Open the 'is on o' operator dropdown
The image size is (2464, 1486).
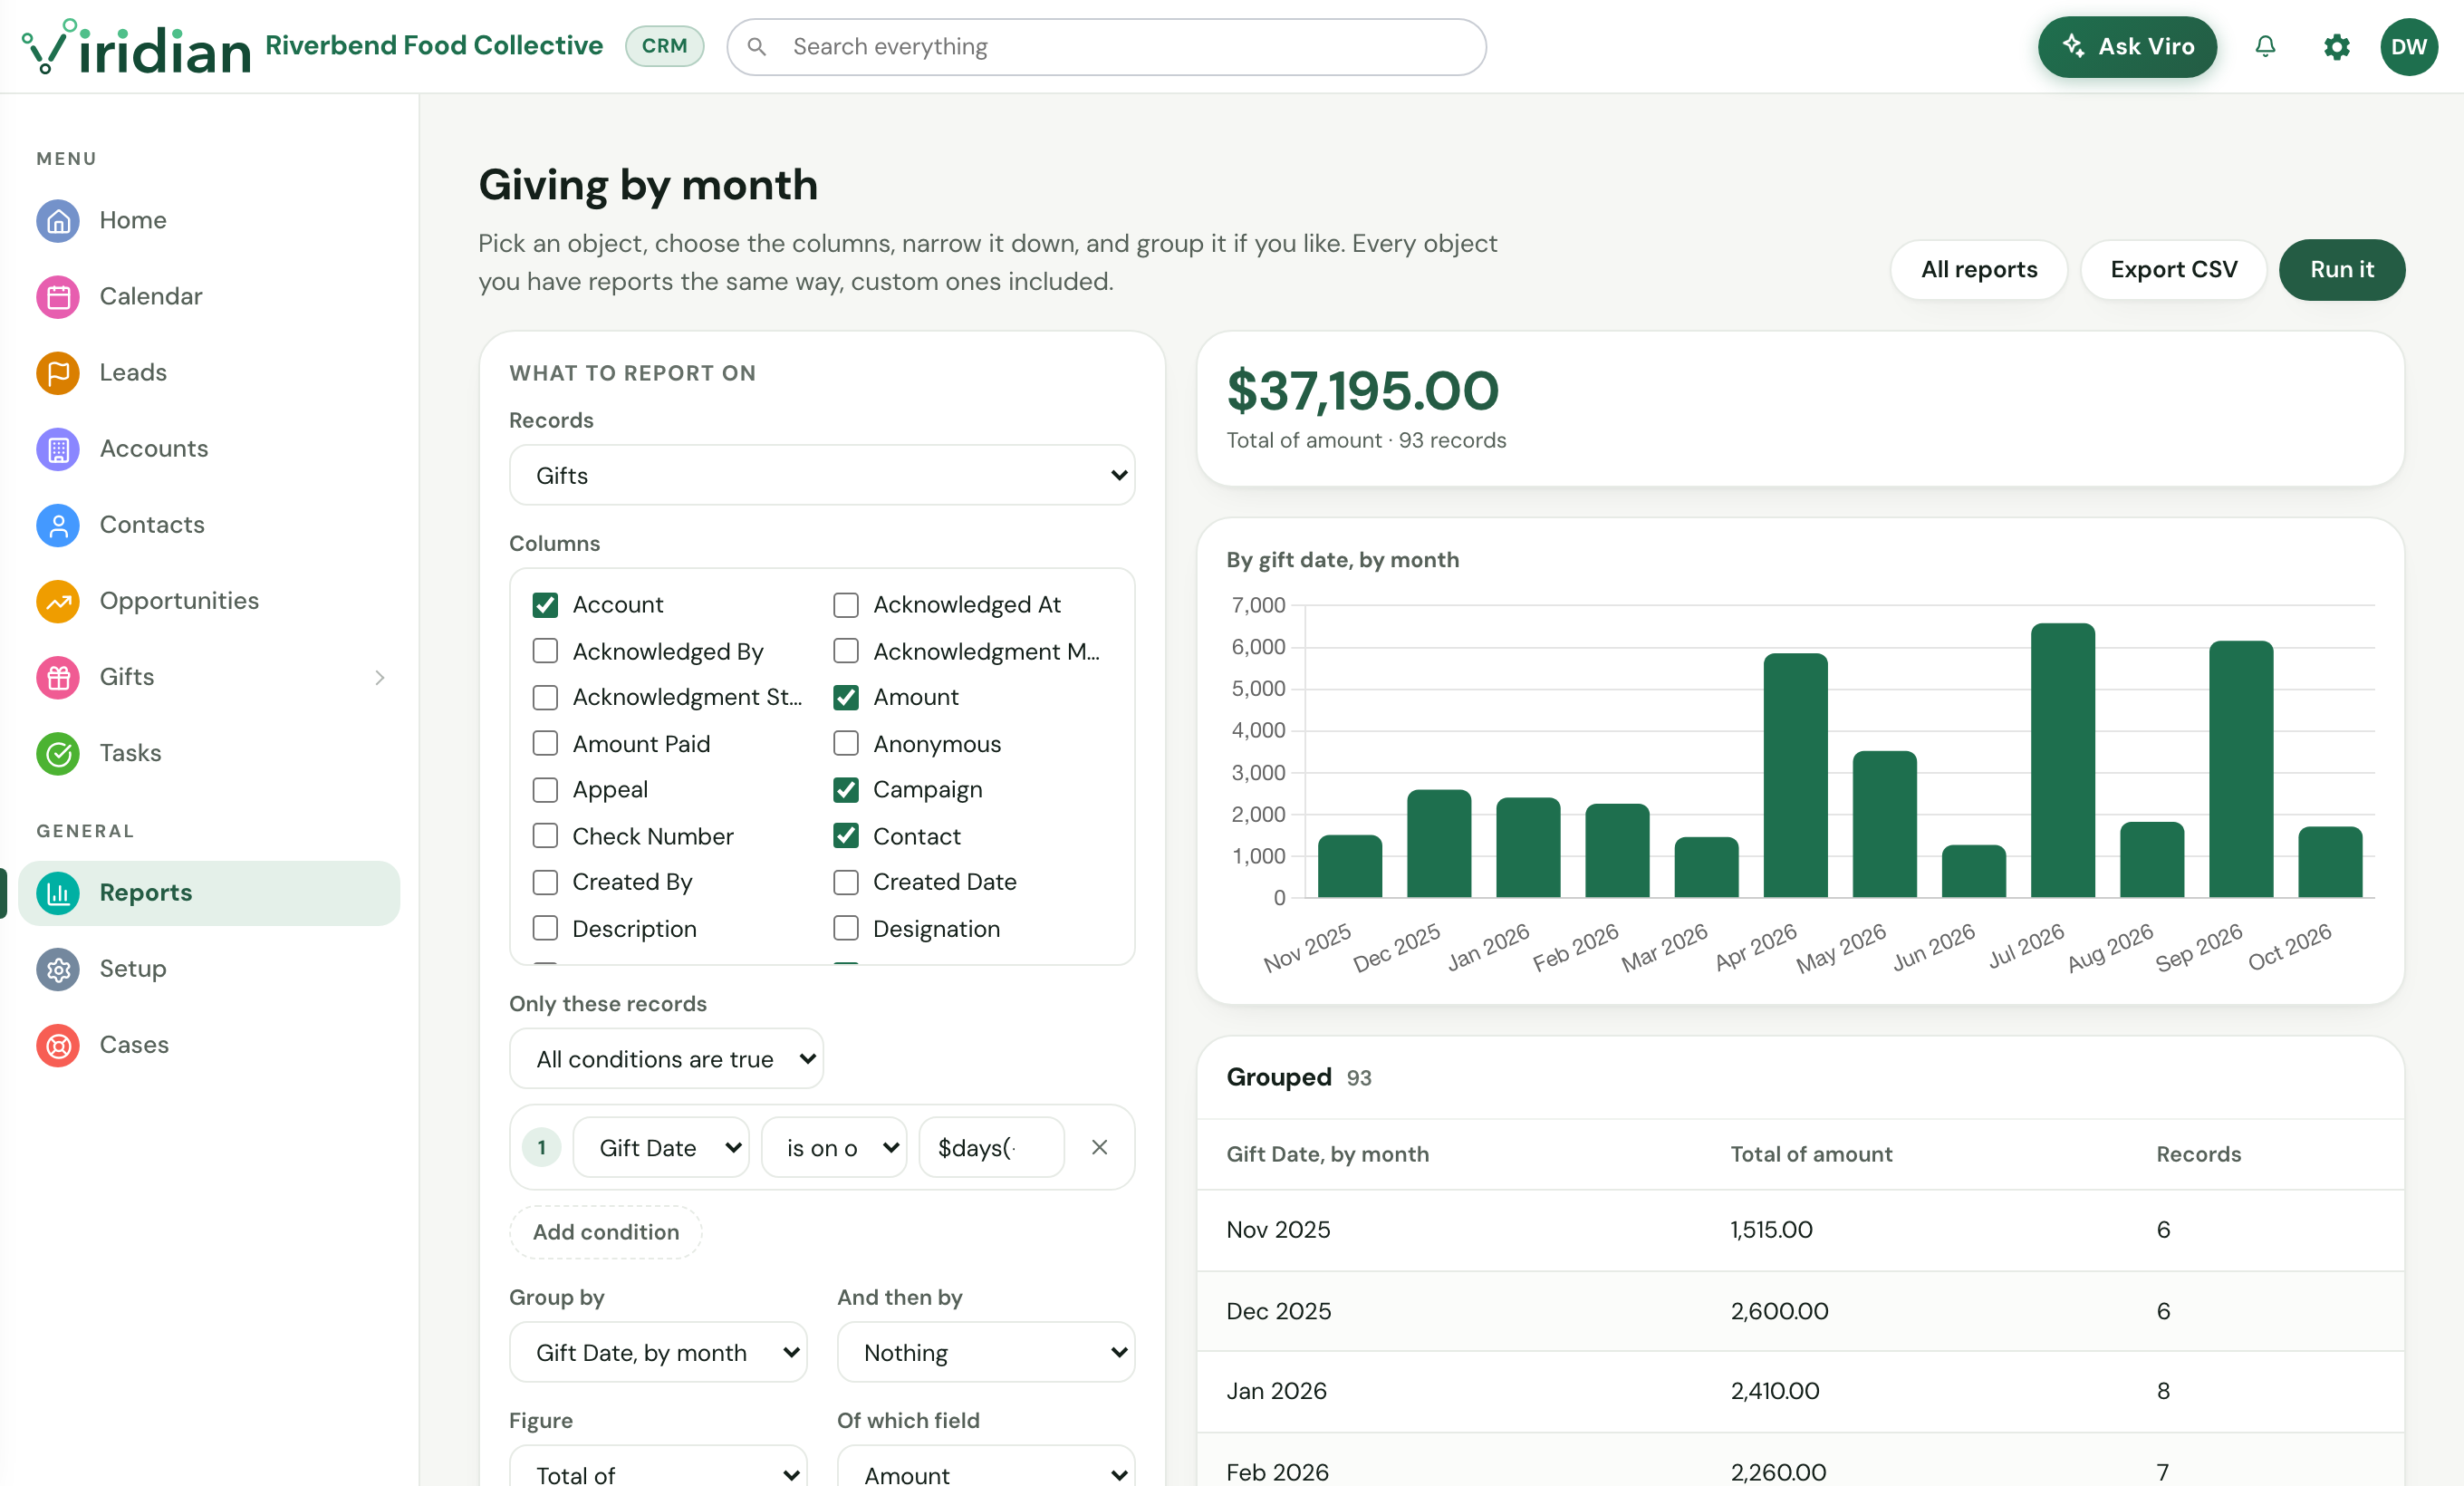(834, 1147)
